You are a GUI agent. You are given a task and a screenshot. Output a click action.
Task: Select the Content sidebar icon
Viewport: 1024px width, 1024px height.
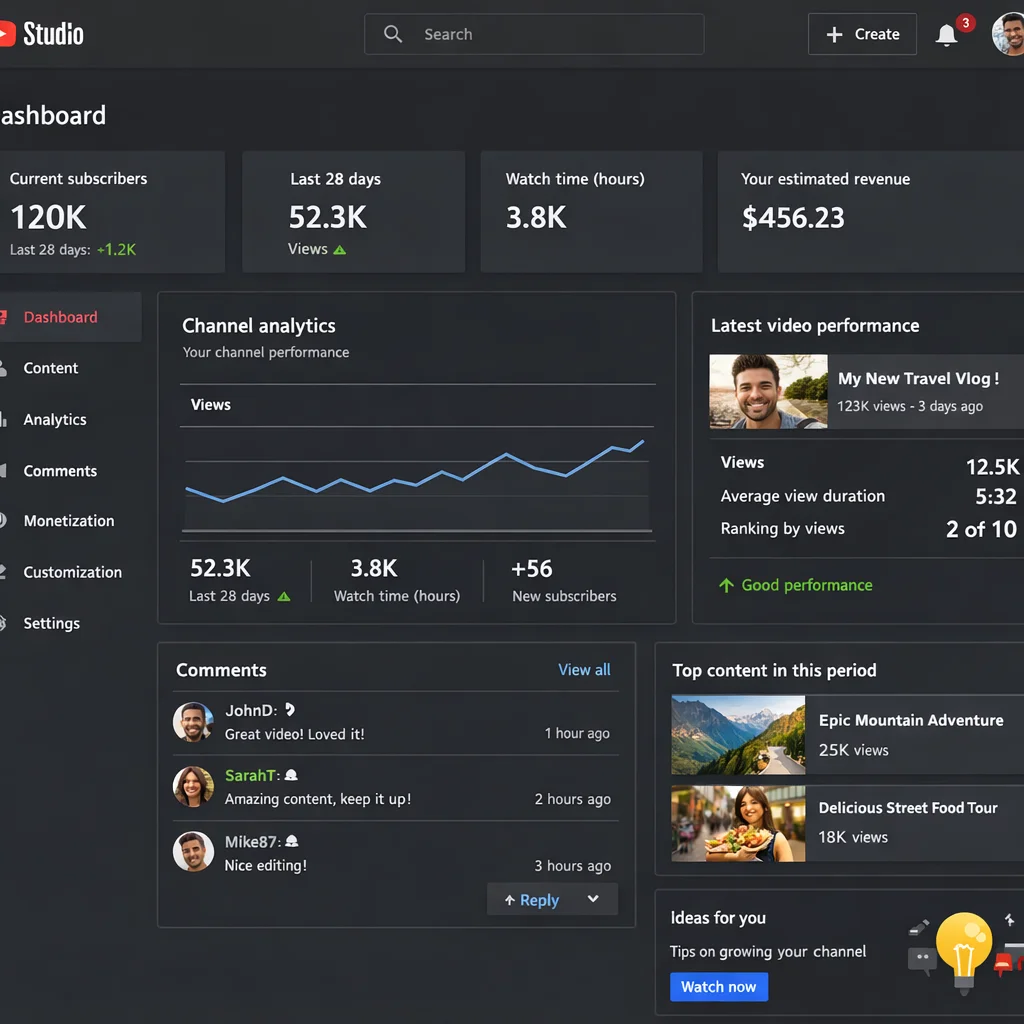[x=4, y=368]
